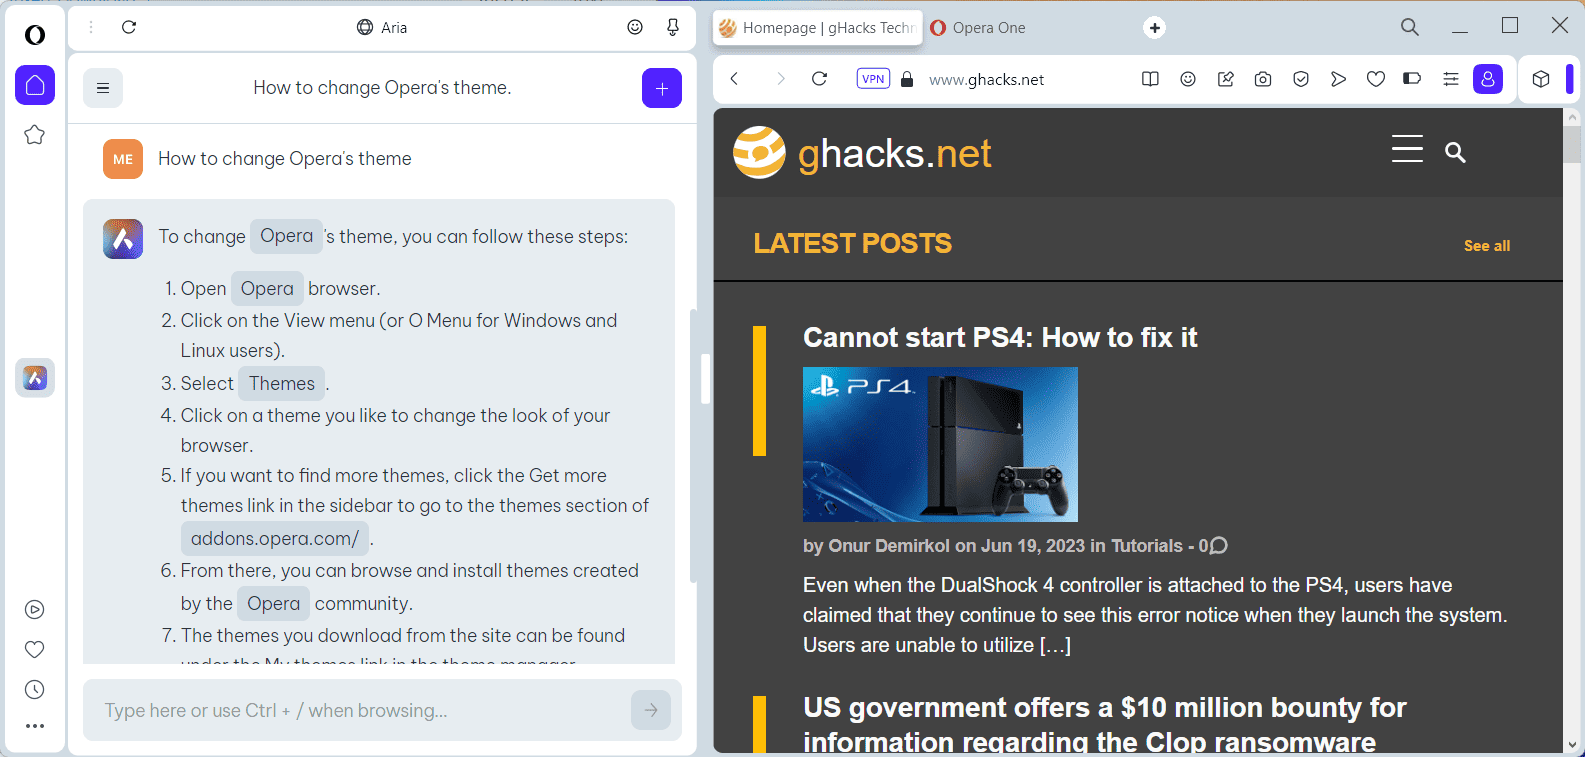Open Aria chat hamburger menu
1585x757 pixels.
pos(103,88)
